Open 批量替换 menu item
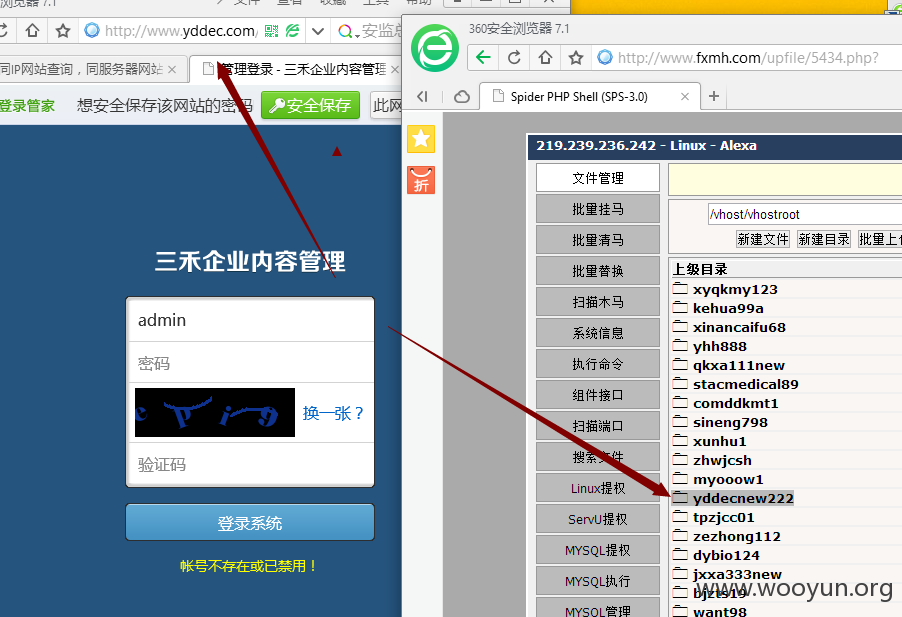Screen dimensions: 902x617 click(x=598, y=271)
